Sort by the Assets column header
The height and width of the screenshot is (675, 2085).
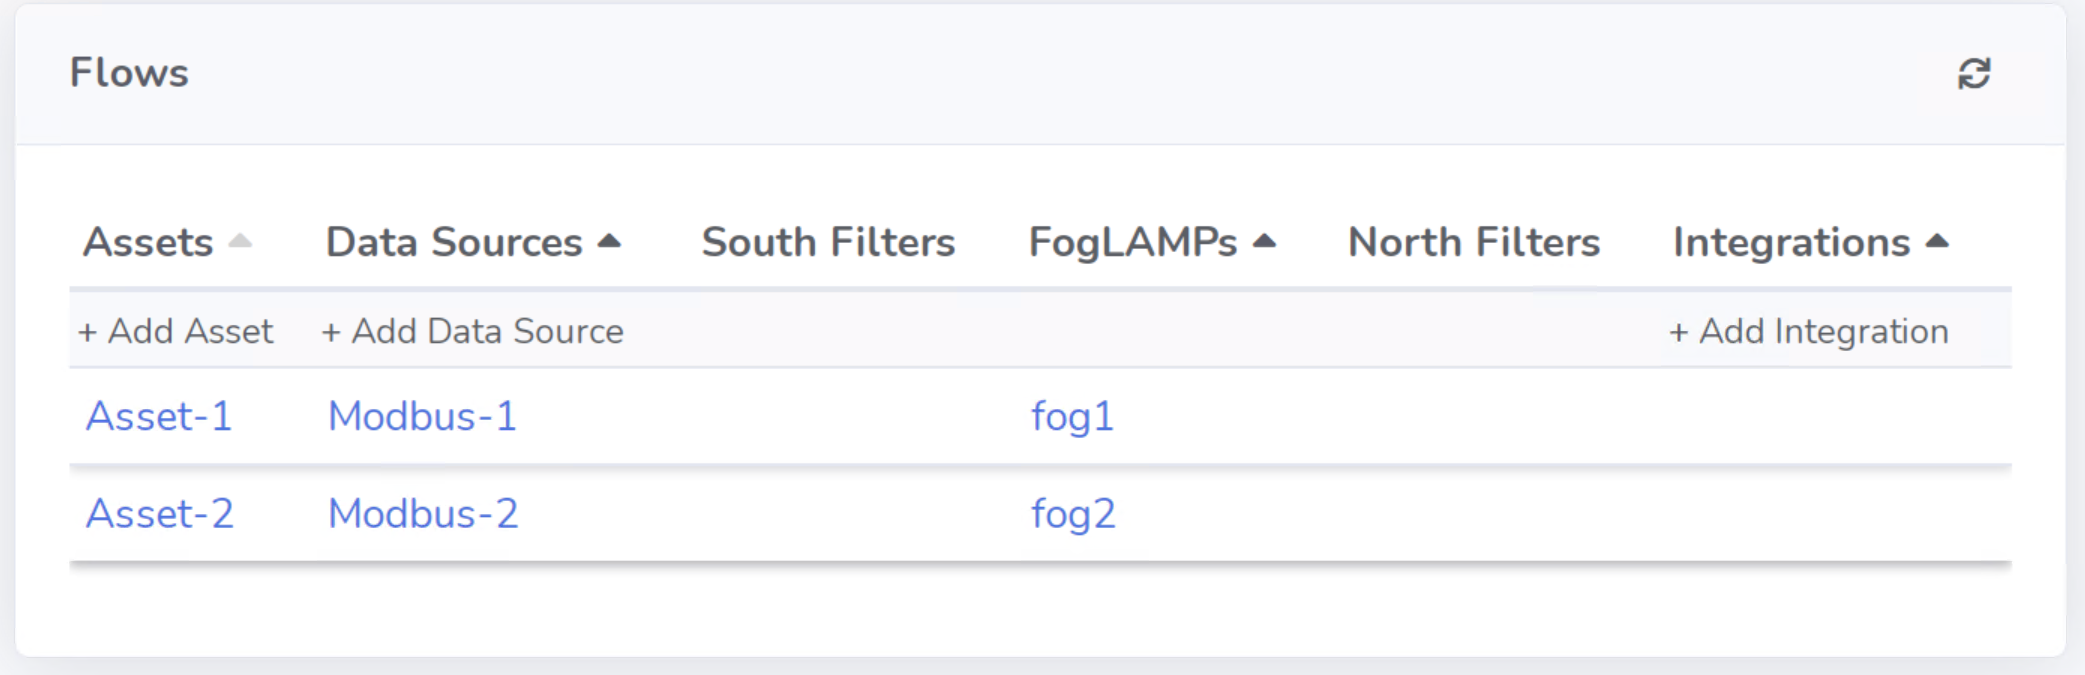click(148, 242)
